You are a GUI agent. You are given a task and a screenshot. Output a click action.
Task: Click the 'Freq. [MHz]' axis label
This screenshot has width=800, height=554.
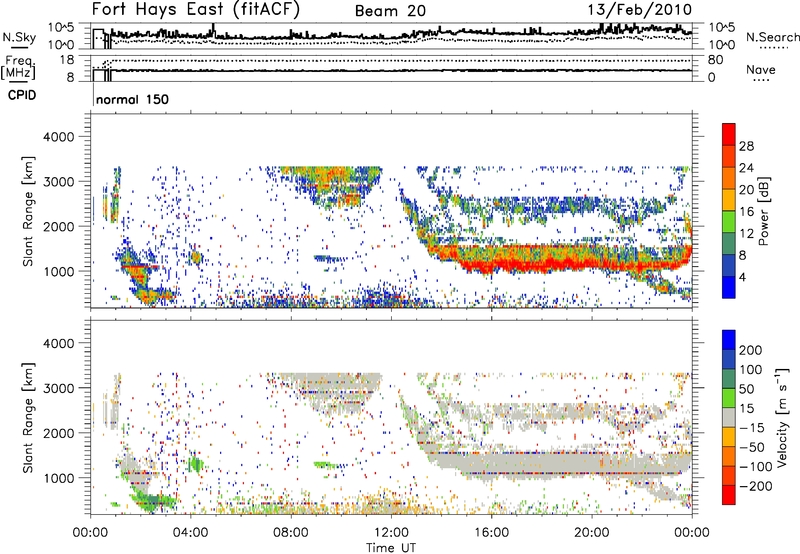click(18, 67)
